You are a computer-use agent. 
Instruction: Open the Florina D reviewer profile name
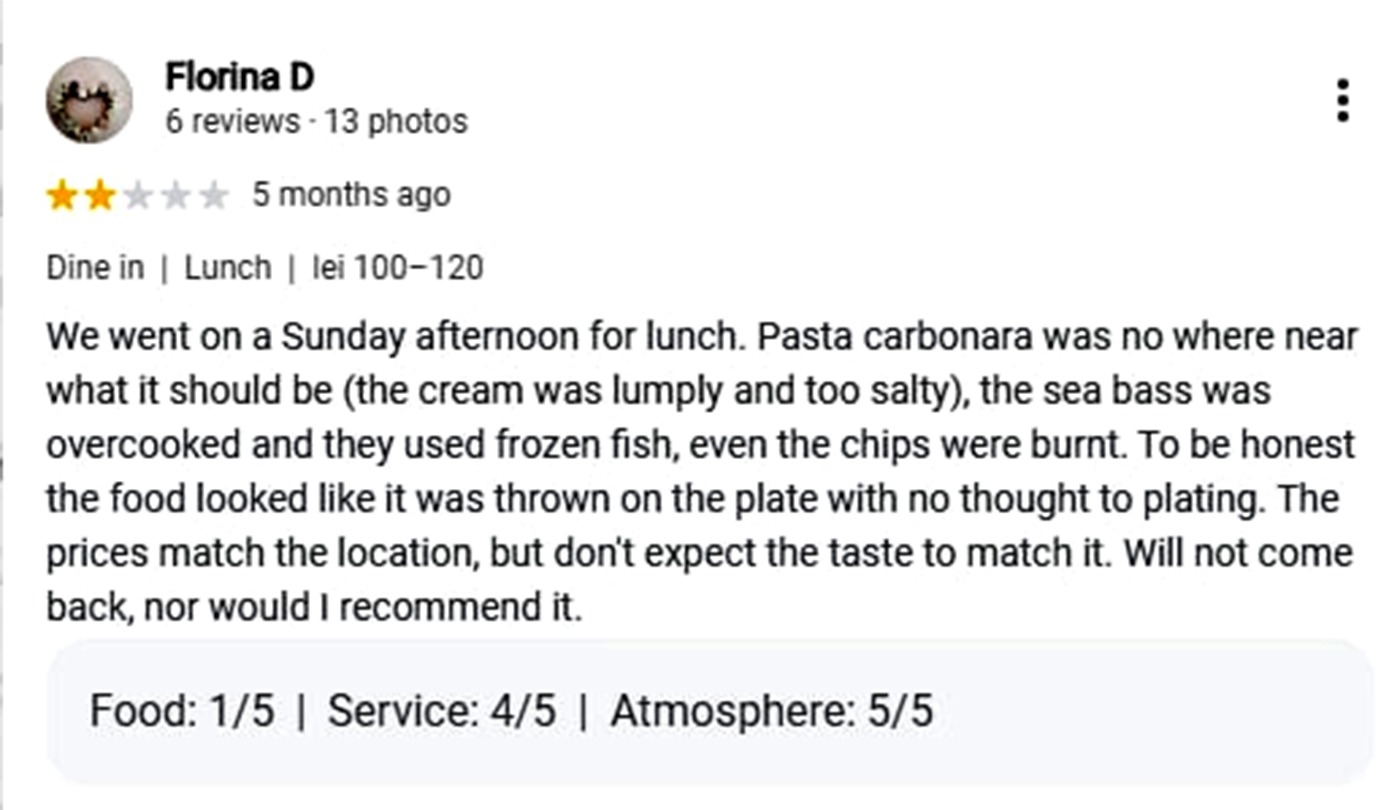(239, 76)
